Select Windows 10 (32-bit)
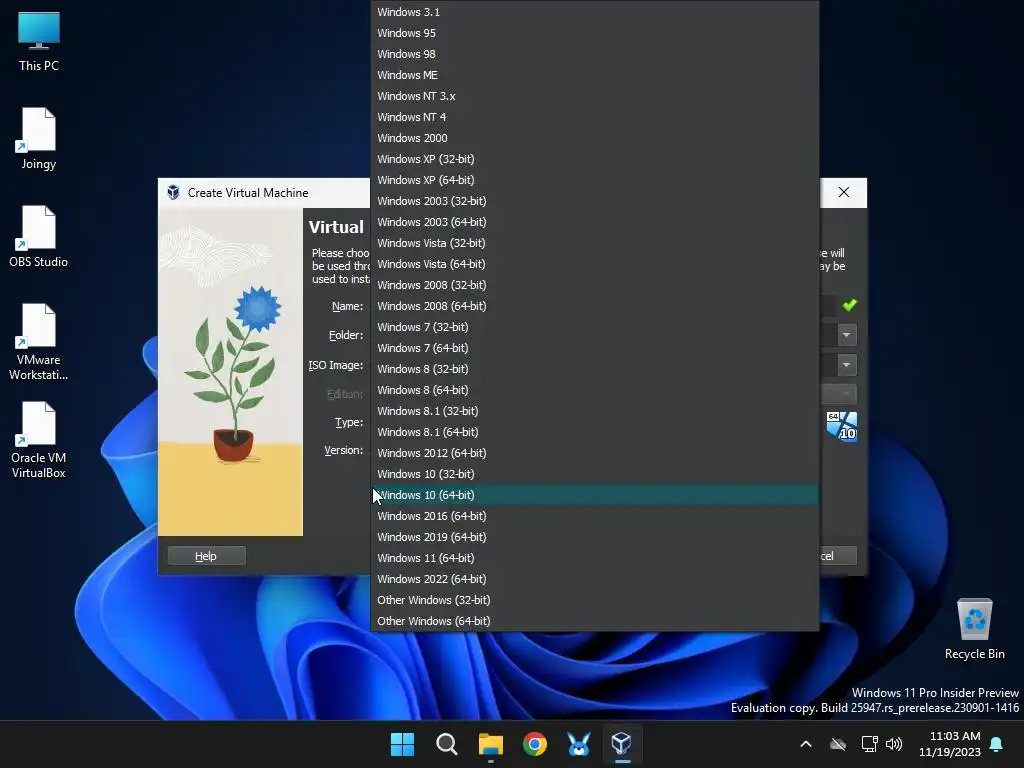 click(x=595, y=473)
